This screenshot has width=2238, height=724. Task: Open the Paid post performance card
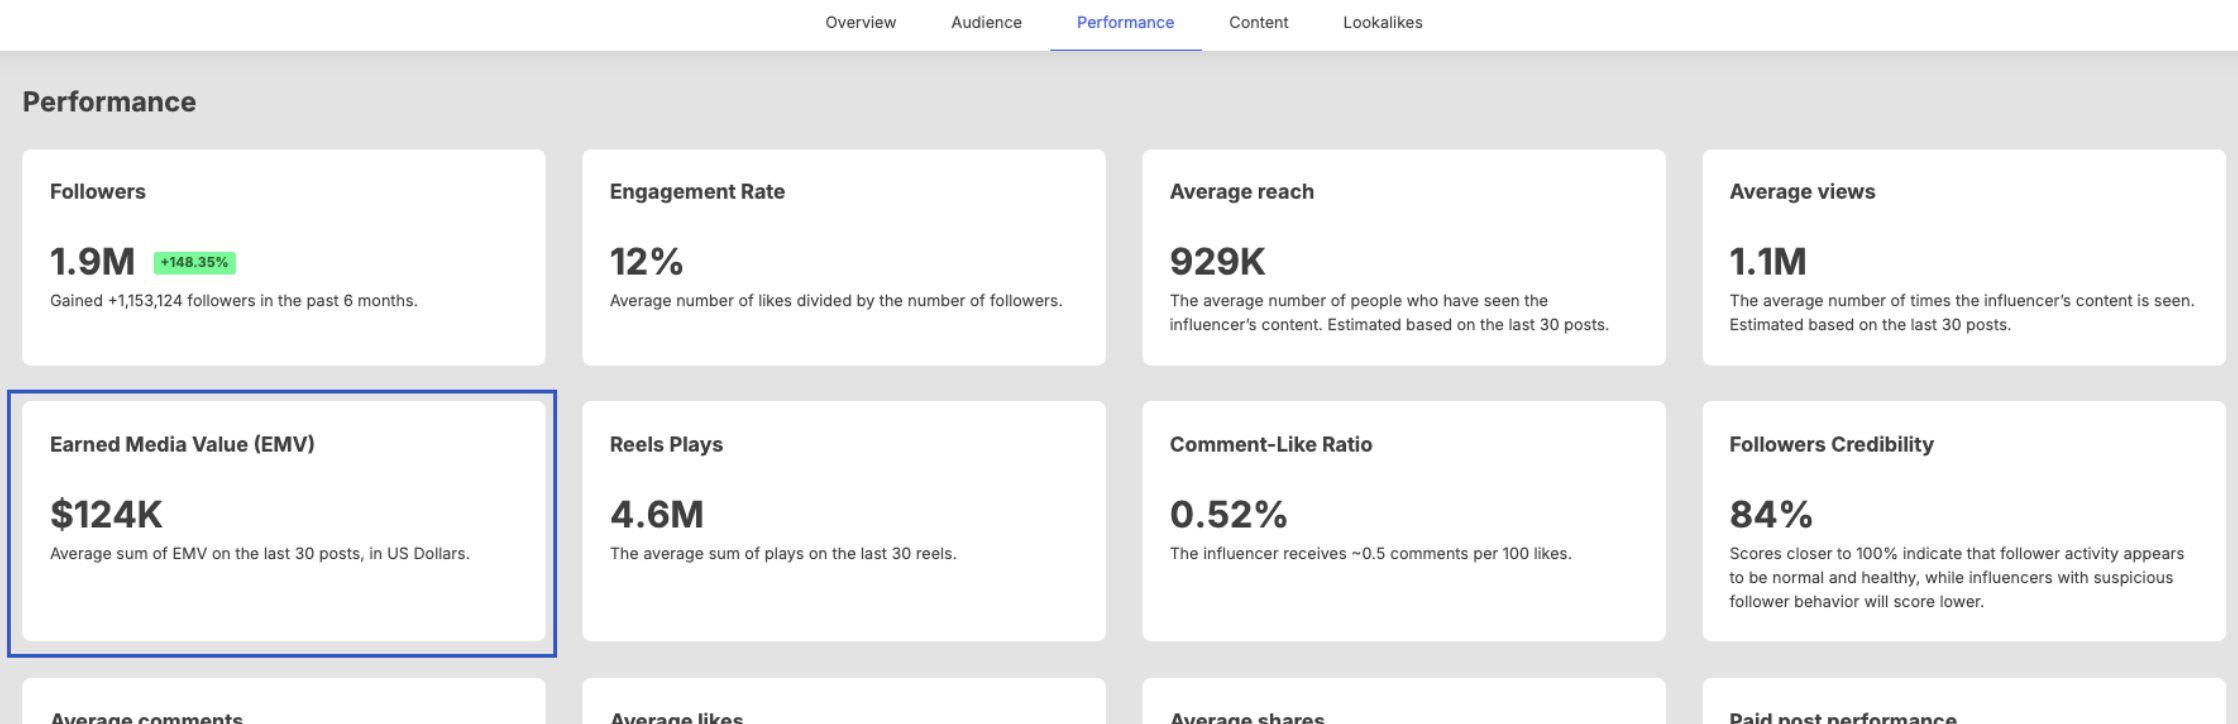coord(1963,706)
